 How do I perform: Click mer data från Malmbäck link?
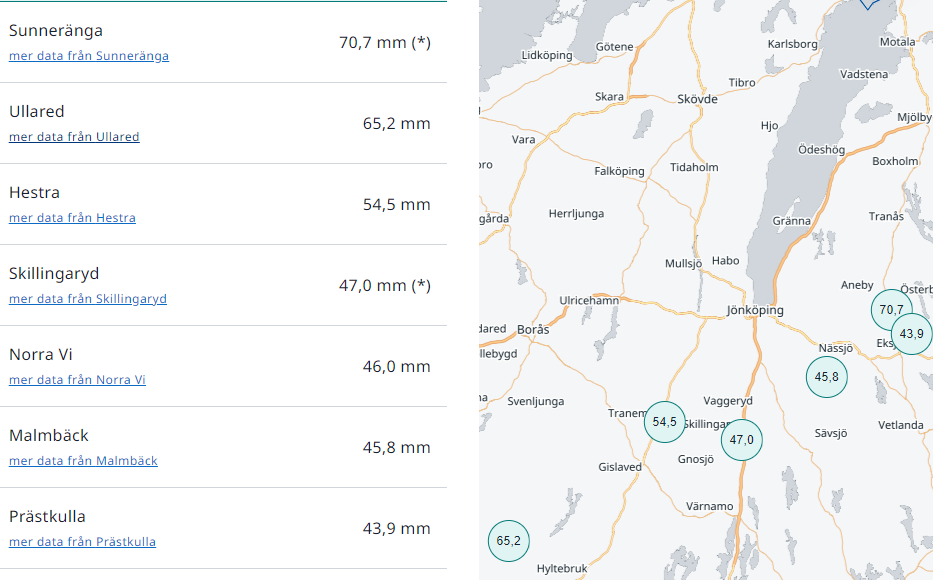point(83,461)
